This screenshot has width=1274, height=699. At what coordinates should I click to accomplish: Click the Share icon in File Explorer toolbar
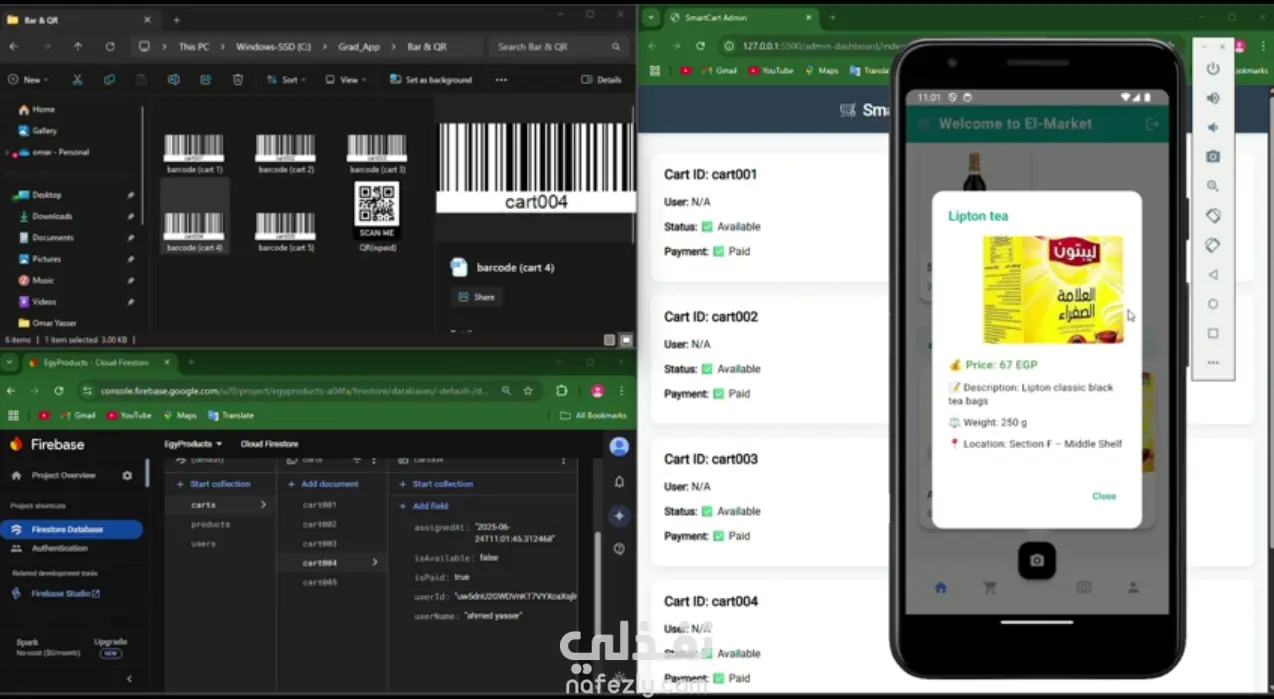205,80
